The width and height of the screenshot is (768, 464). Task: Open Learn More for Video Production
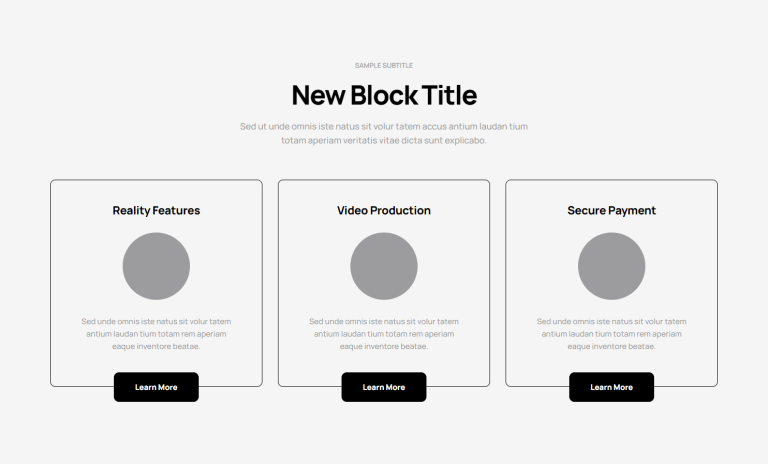tap(384, 387)
